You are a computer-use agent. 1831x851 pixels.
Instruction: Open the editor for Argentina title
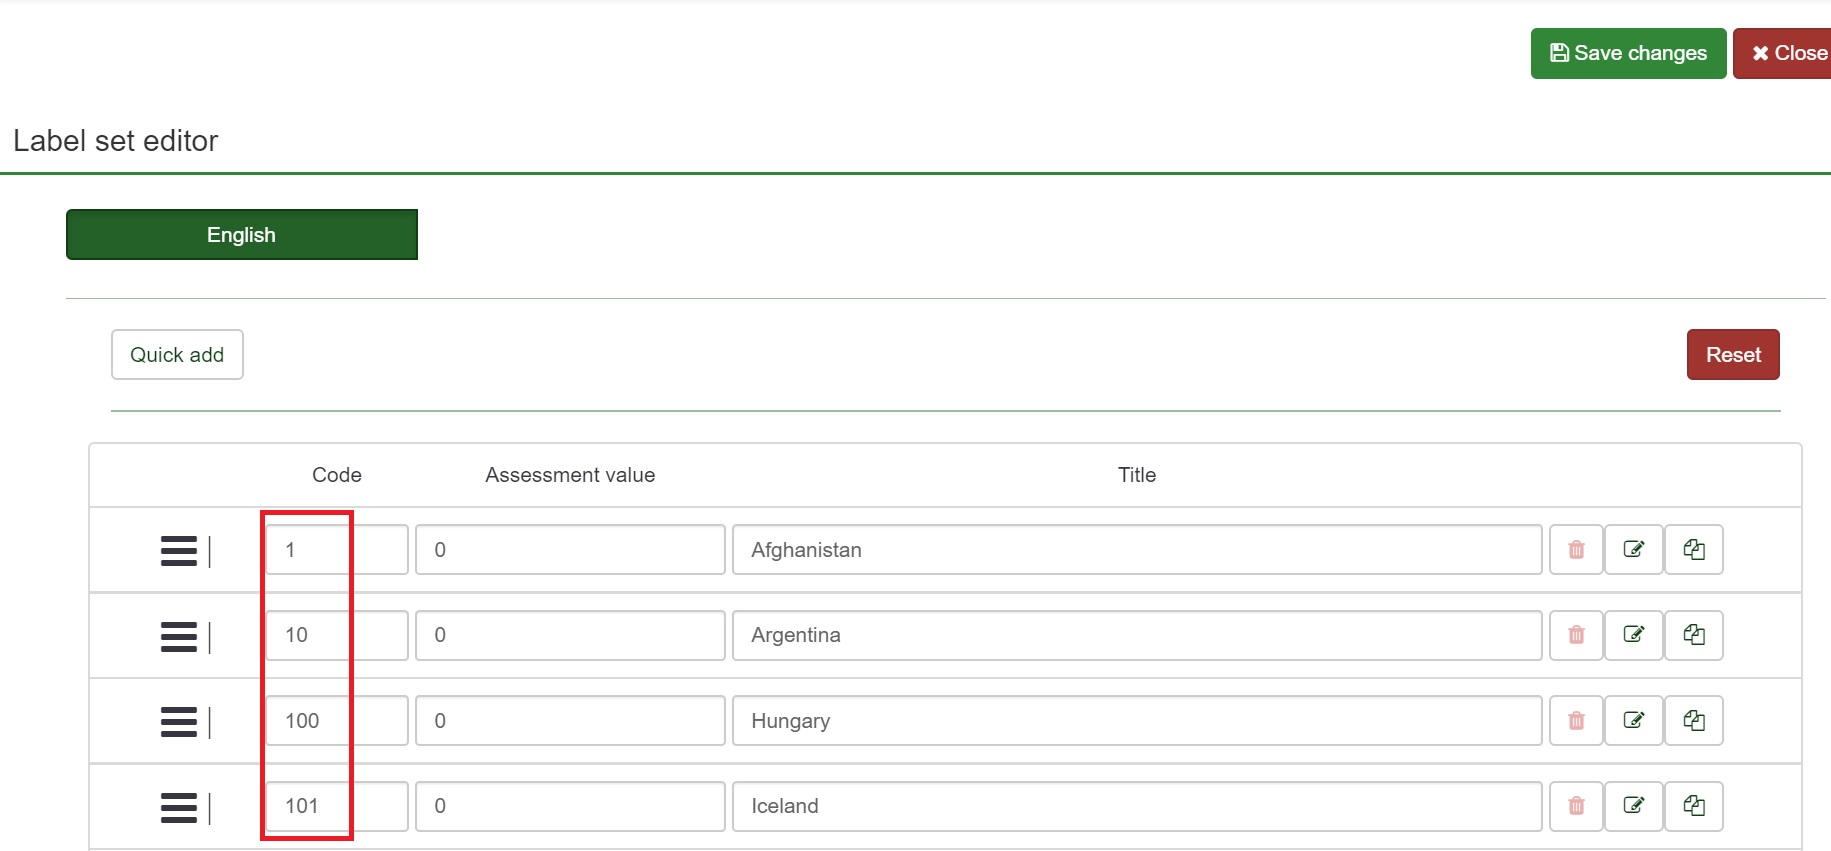(x=1633, y=635)
